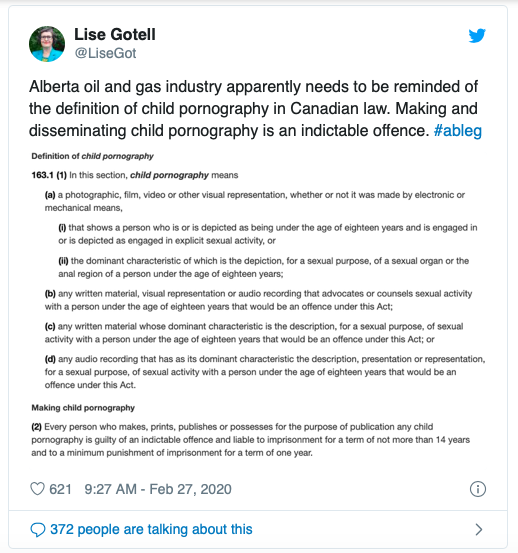Open the info circle icon beside timestamp
The height and width of the screenshot is (553, 518).
(x=478, y=489)
